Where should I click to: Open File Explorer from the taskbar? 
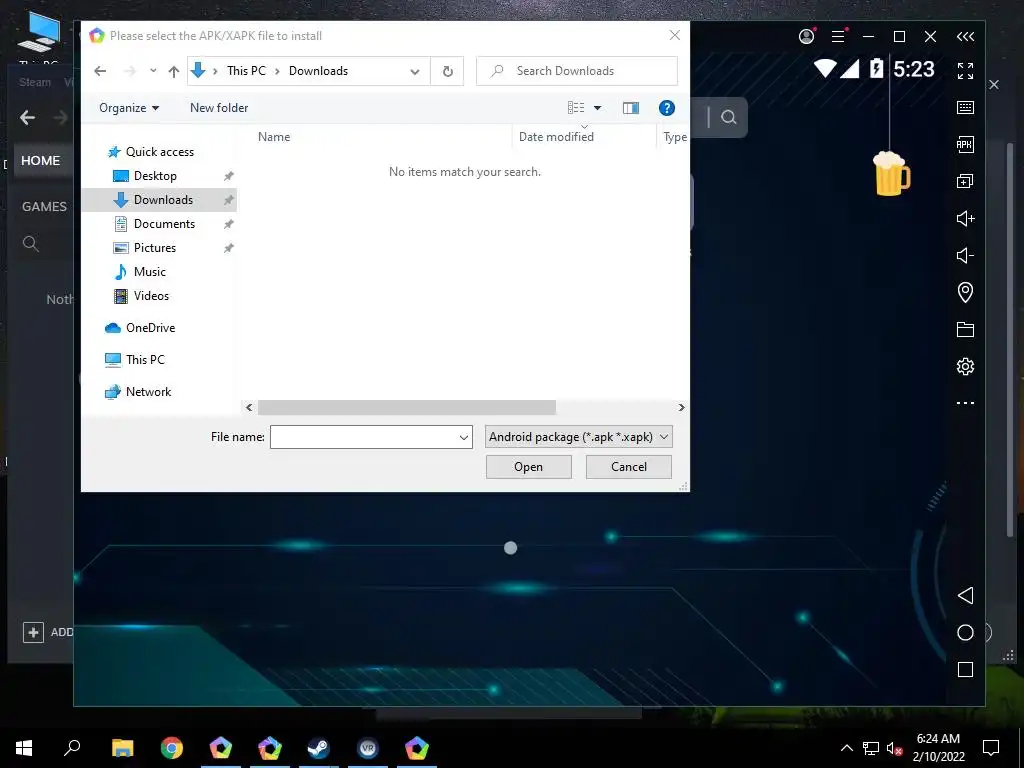point(122,748)
